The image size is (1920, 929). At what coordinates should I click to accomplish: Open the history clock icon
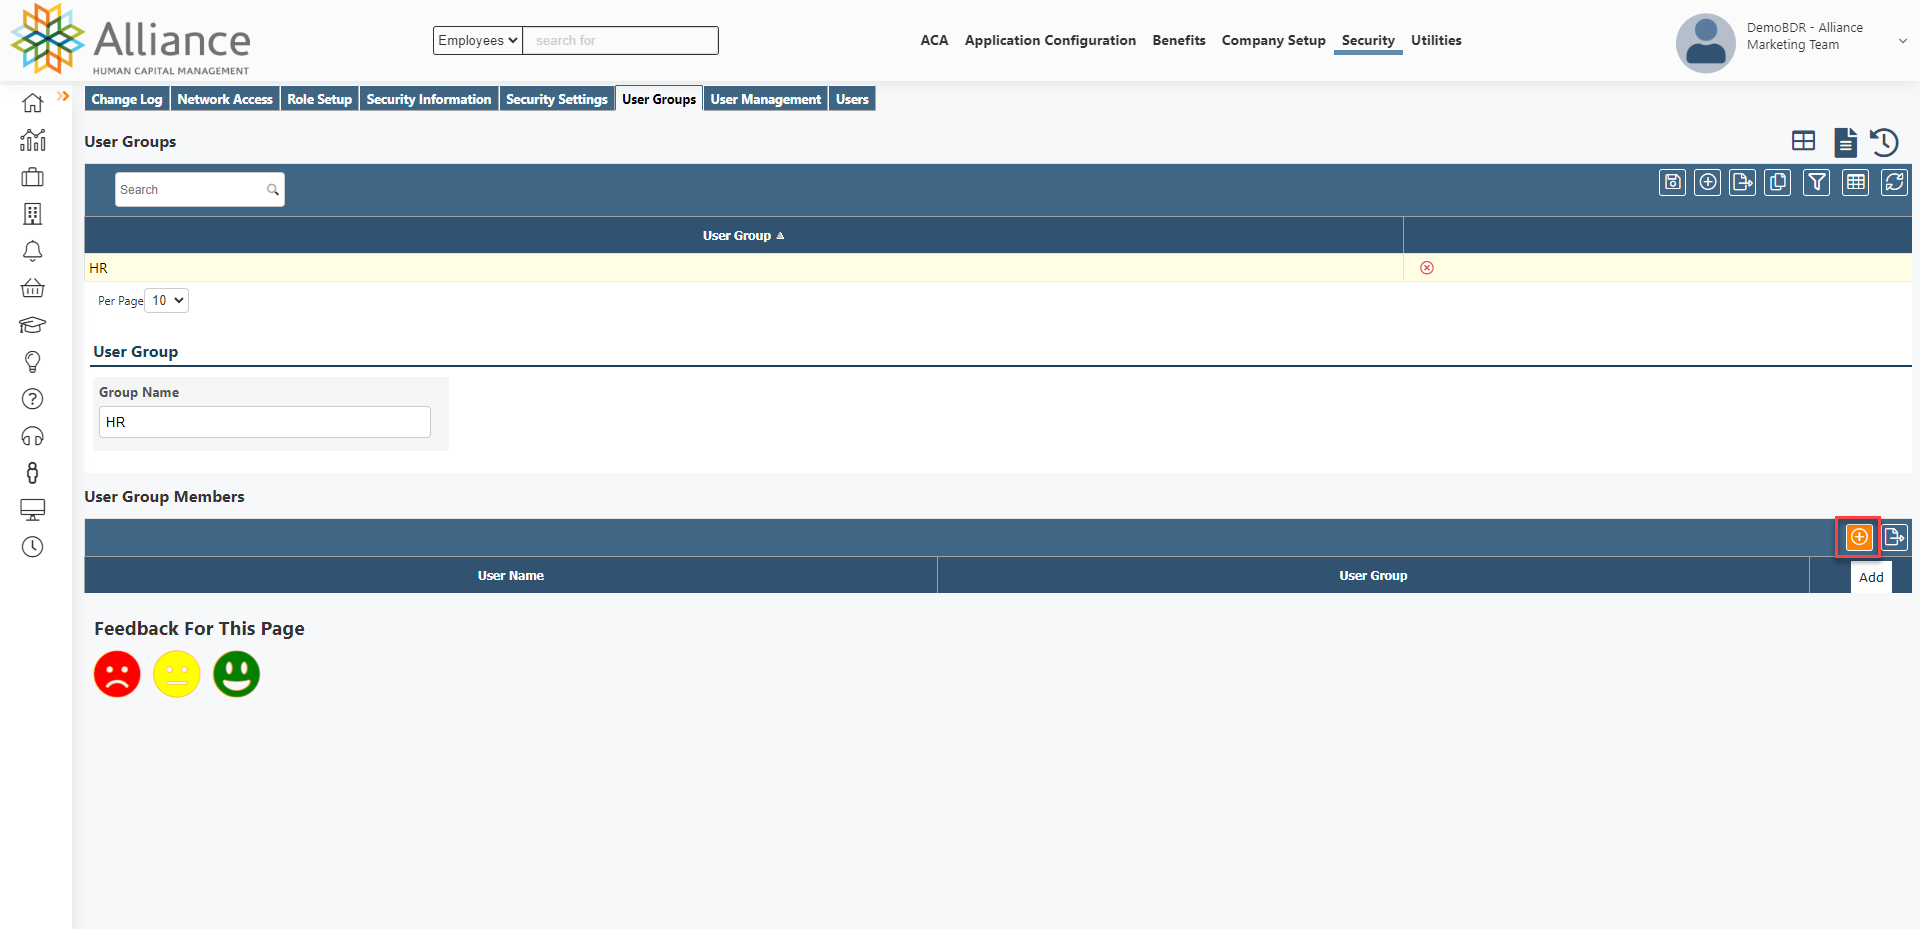1885,142
